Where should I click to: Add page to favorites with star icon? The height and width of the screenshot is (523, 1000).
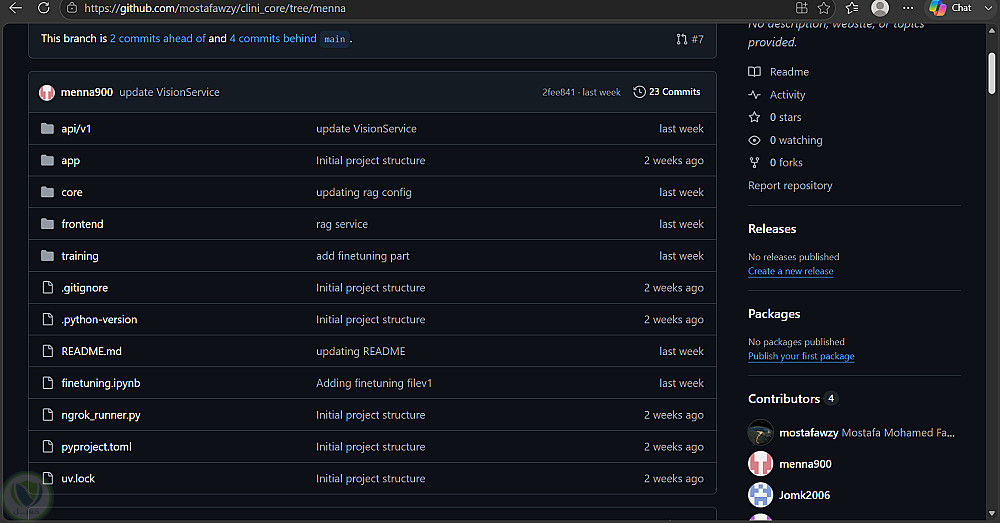pos(824,8)
